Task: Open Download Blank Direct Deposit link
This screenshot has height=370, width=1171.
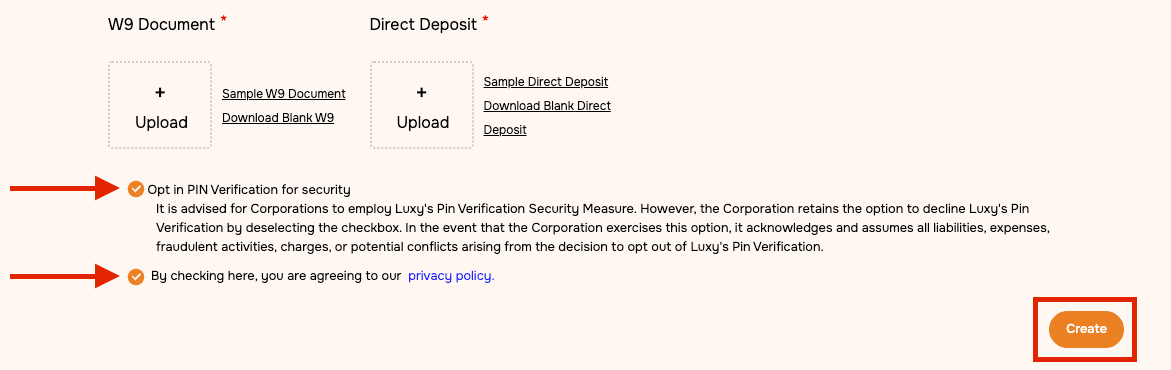Action: (x=547, y=117)
